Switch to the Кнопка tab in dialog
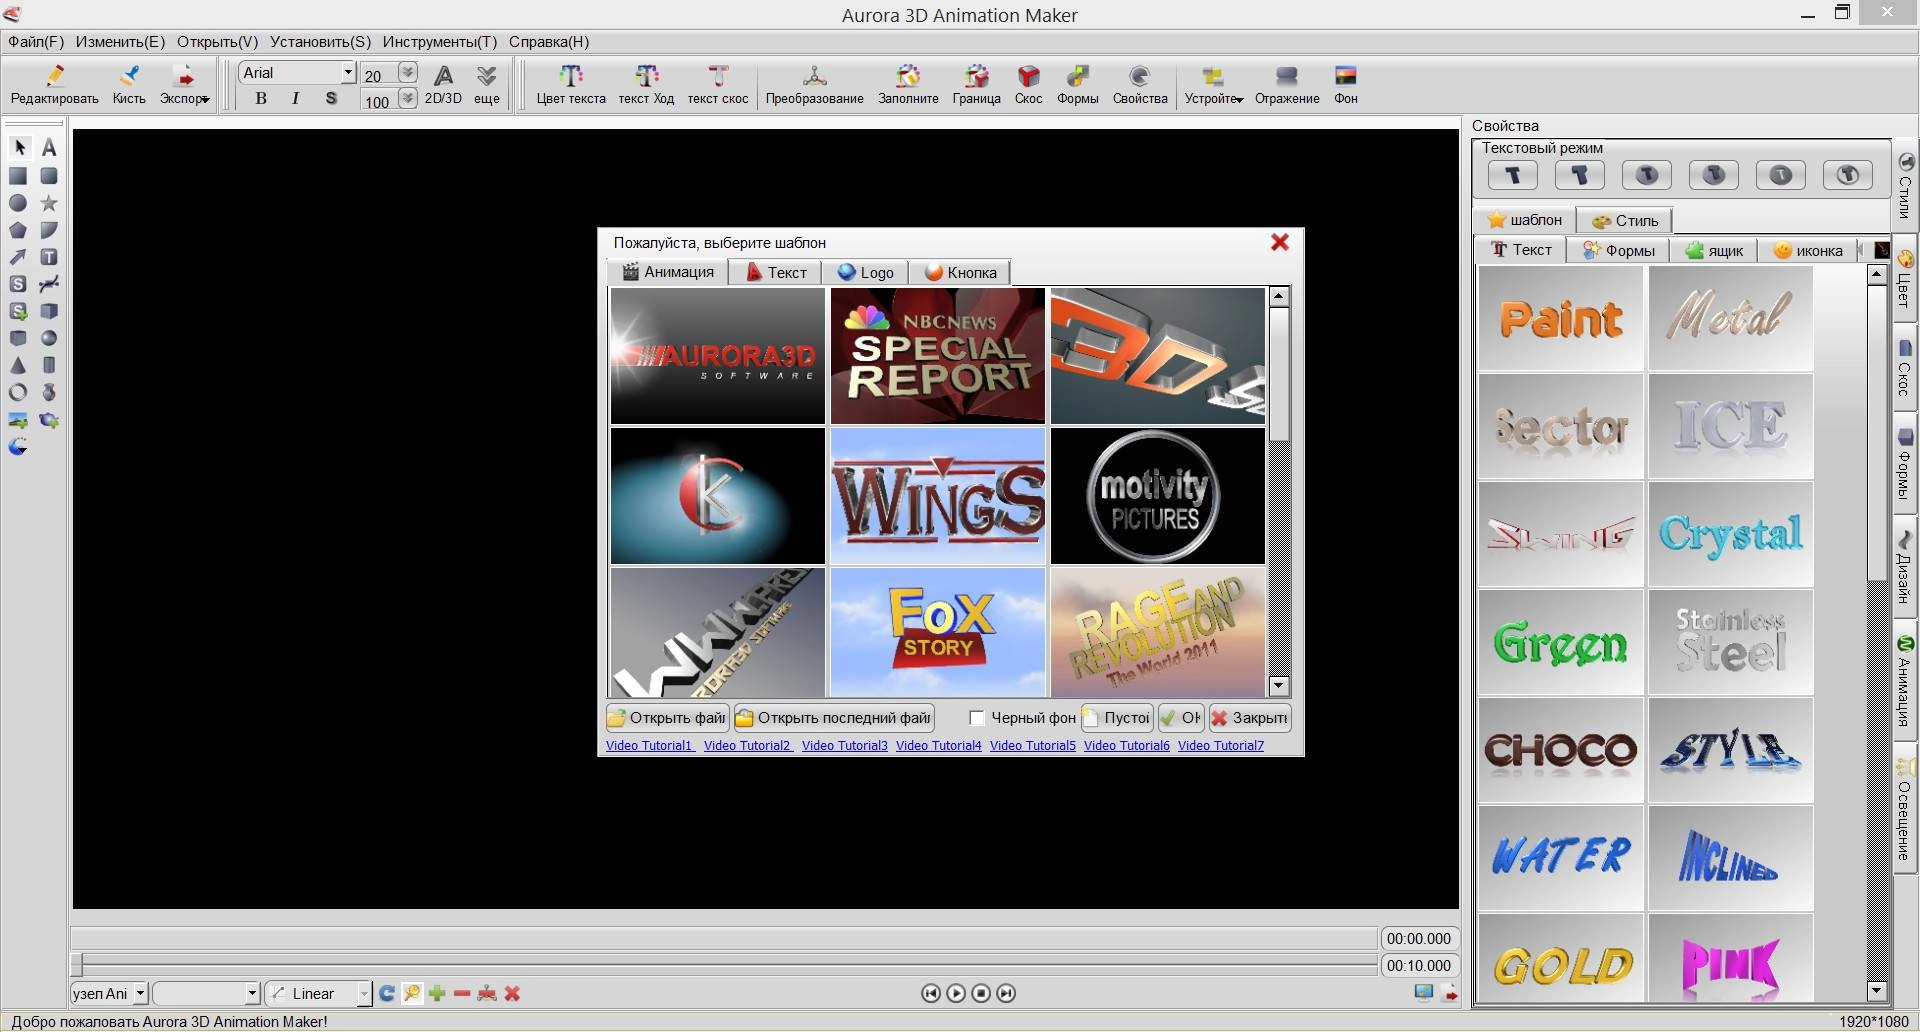 pyautogui.click(x=961, y=272)
